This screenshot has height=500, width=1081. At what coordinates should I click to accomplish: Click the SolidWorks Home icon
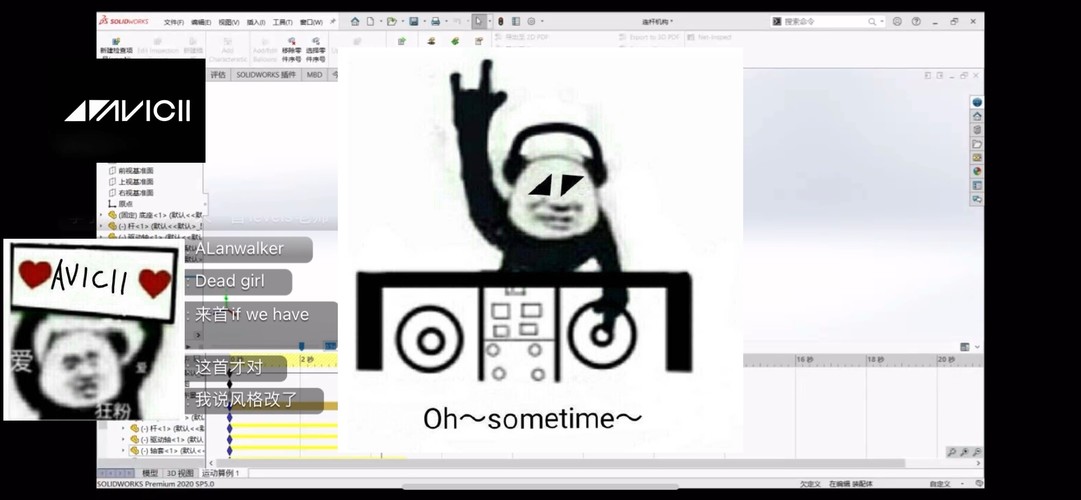pyautogui.click(x=355, y=21)
